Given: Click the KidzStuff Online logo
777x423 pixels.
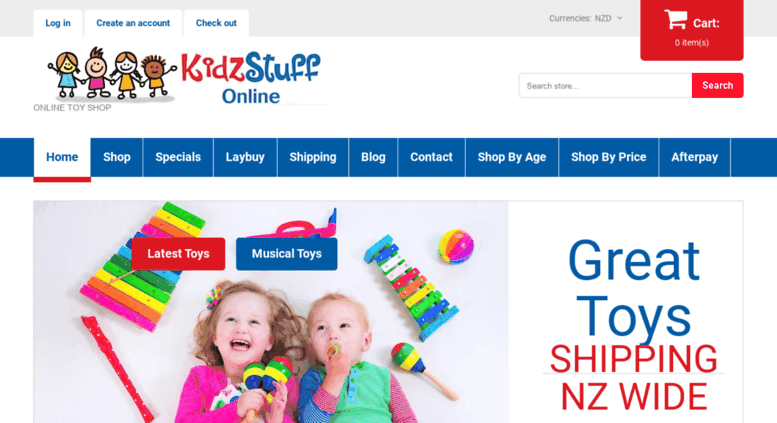Looking at the screenshot, I should click(183, 75).
